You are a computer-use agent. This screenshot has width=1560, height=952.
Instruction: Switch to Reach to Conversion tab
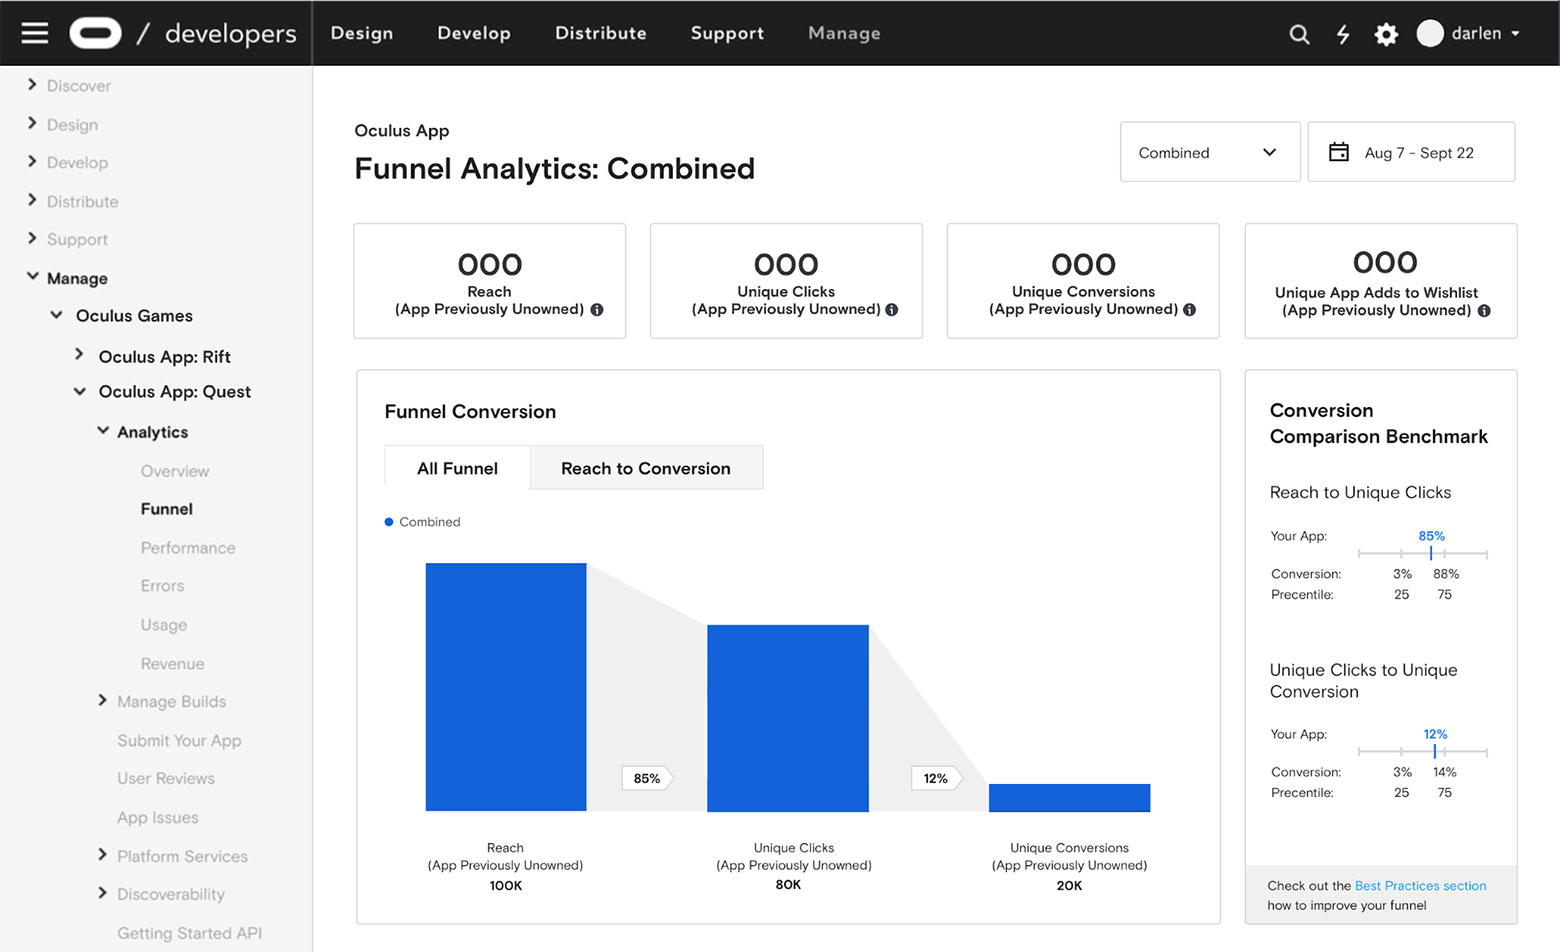pos(645,468)
